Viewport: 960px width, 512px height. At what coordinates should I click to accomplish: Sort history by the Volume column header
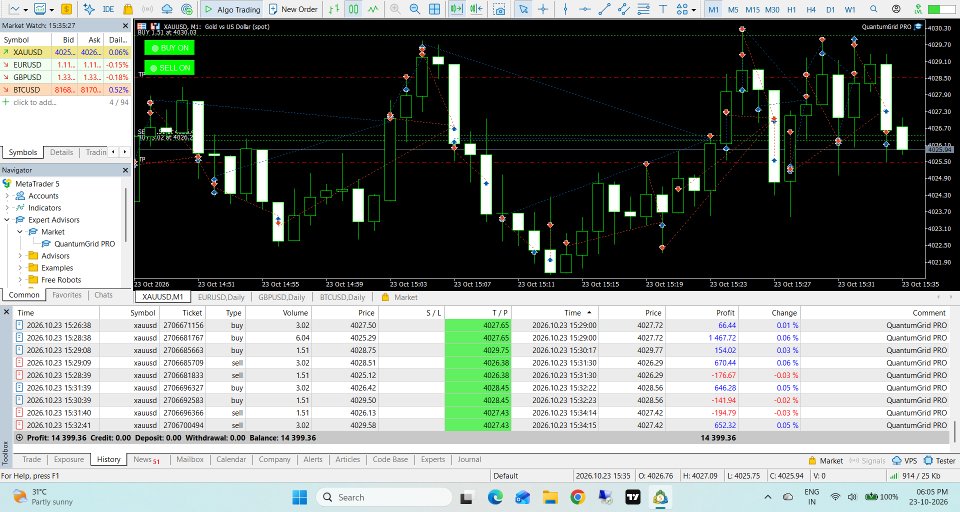click(x=279, y=312)
